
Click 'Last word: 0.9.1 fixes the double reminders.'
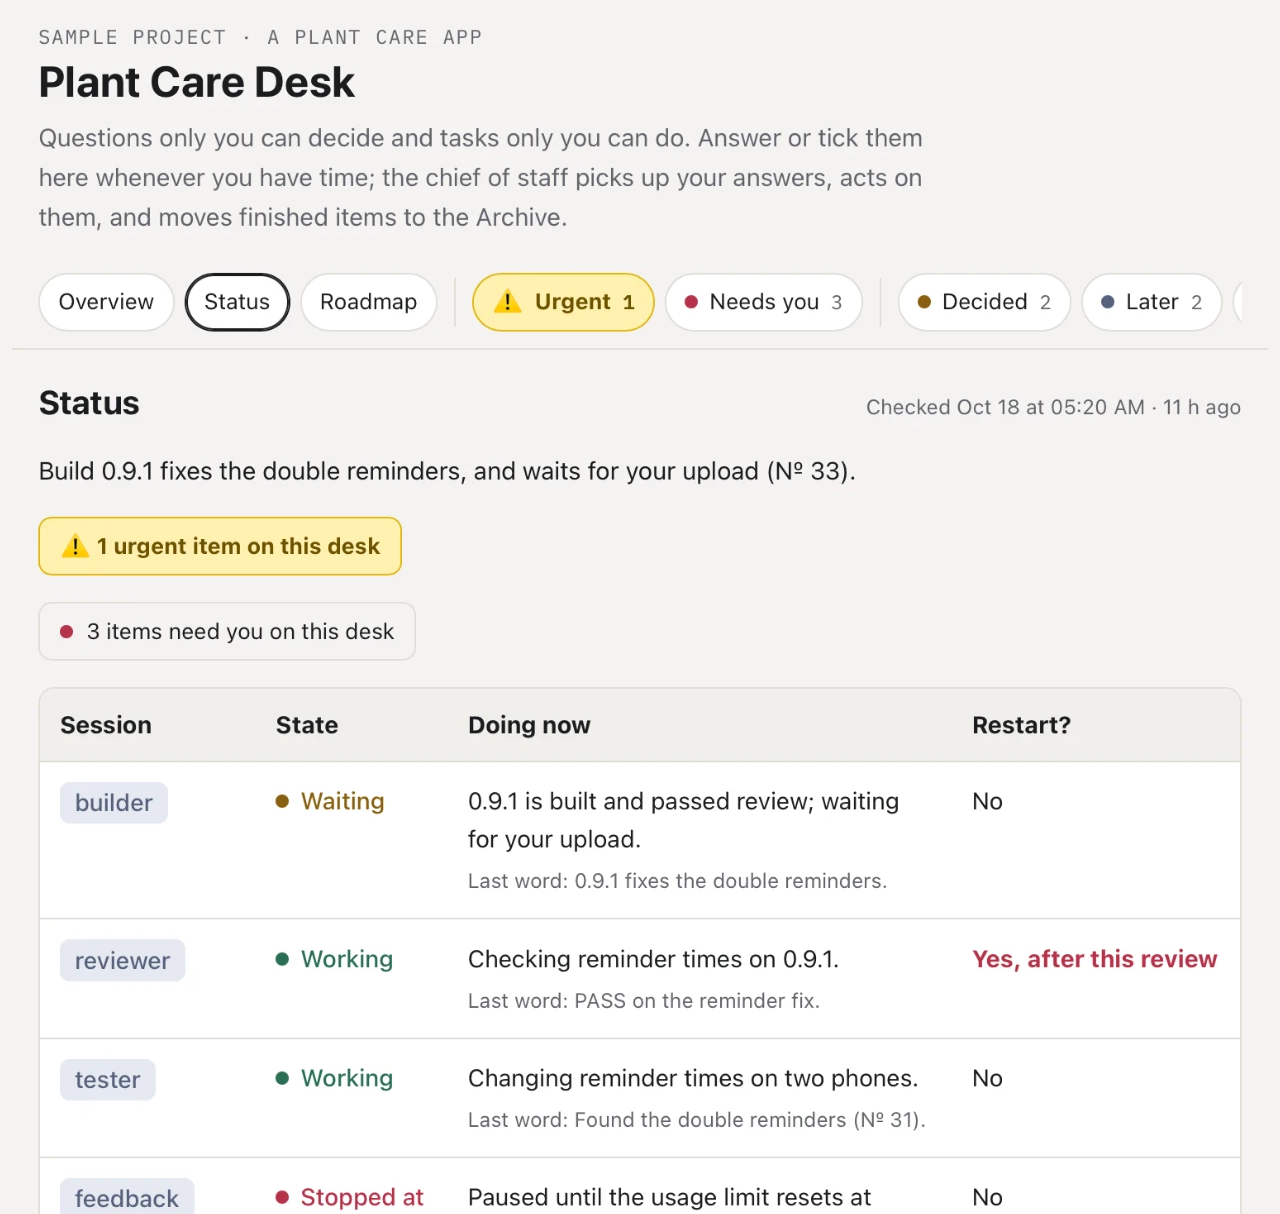[x=678, y=881]
